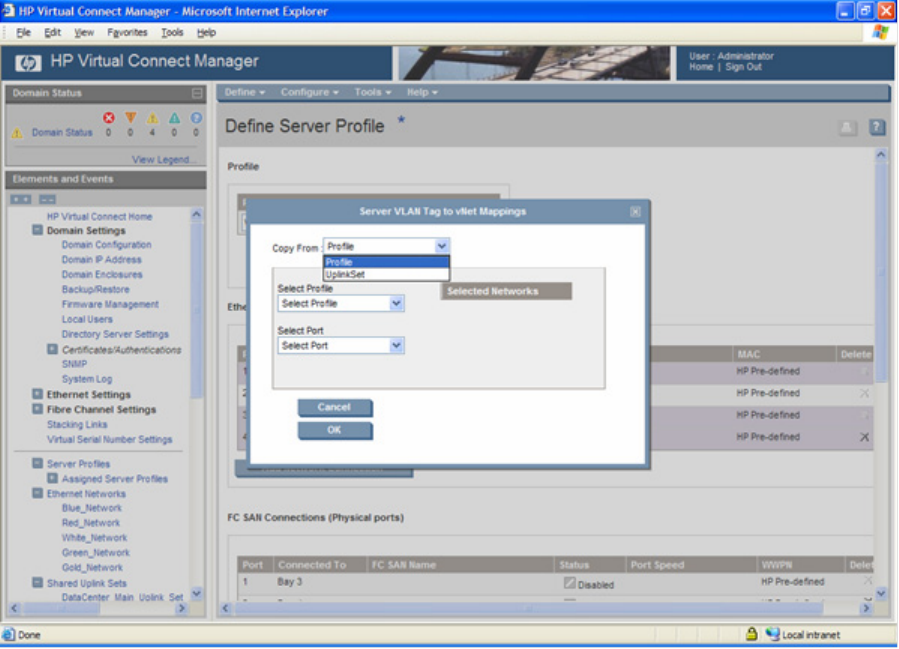This screenshot has width=899, height=649.
Task: Click the orange major alert icon
Action: coord(130,118)
